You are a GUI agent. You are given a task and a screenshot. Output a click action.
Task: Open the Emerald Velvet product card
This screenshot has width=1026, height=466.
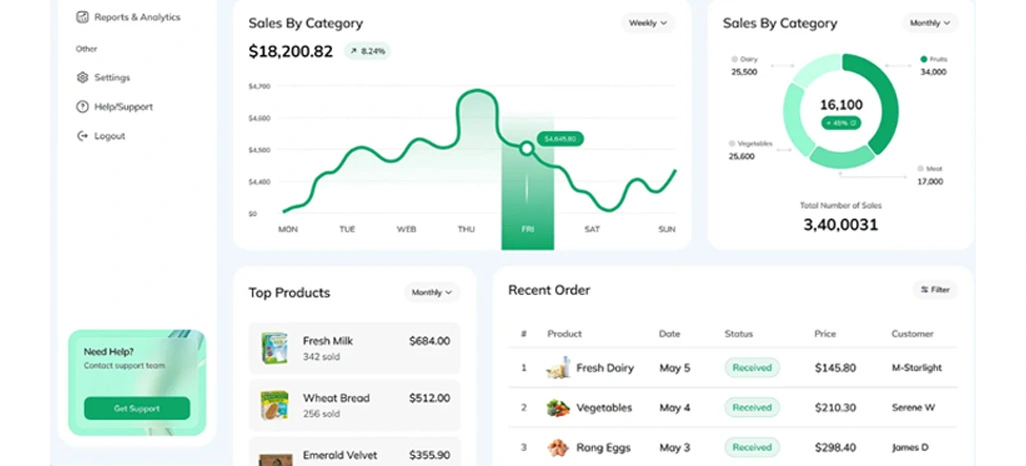tap(355, 452)
